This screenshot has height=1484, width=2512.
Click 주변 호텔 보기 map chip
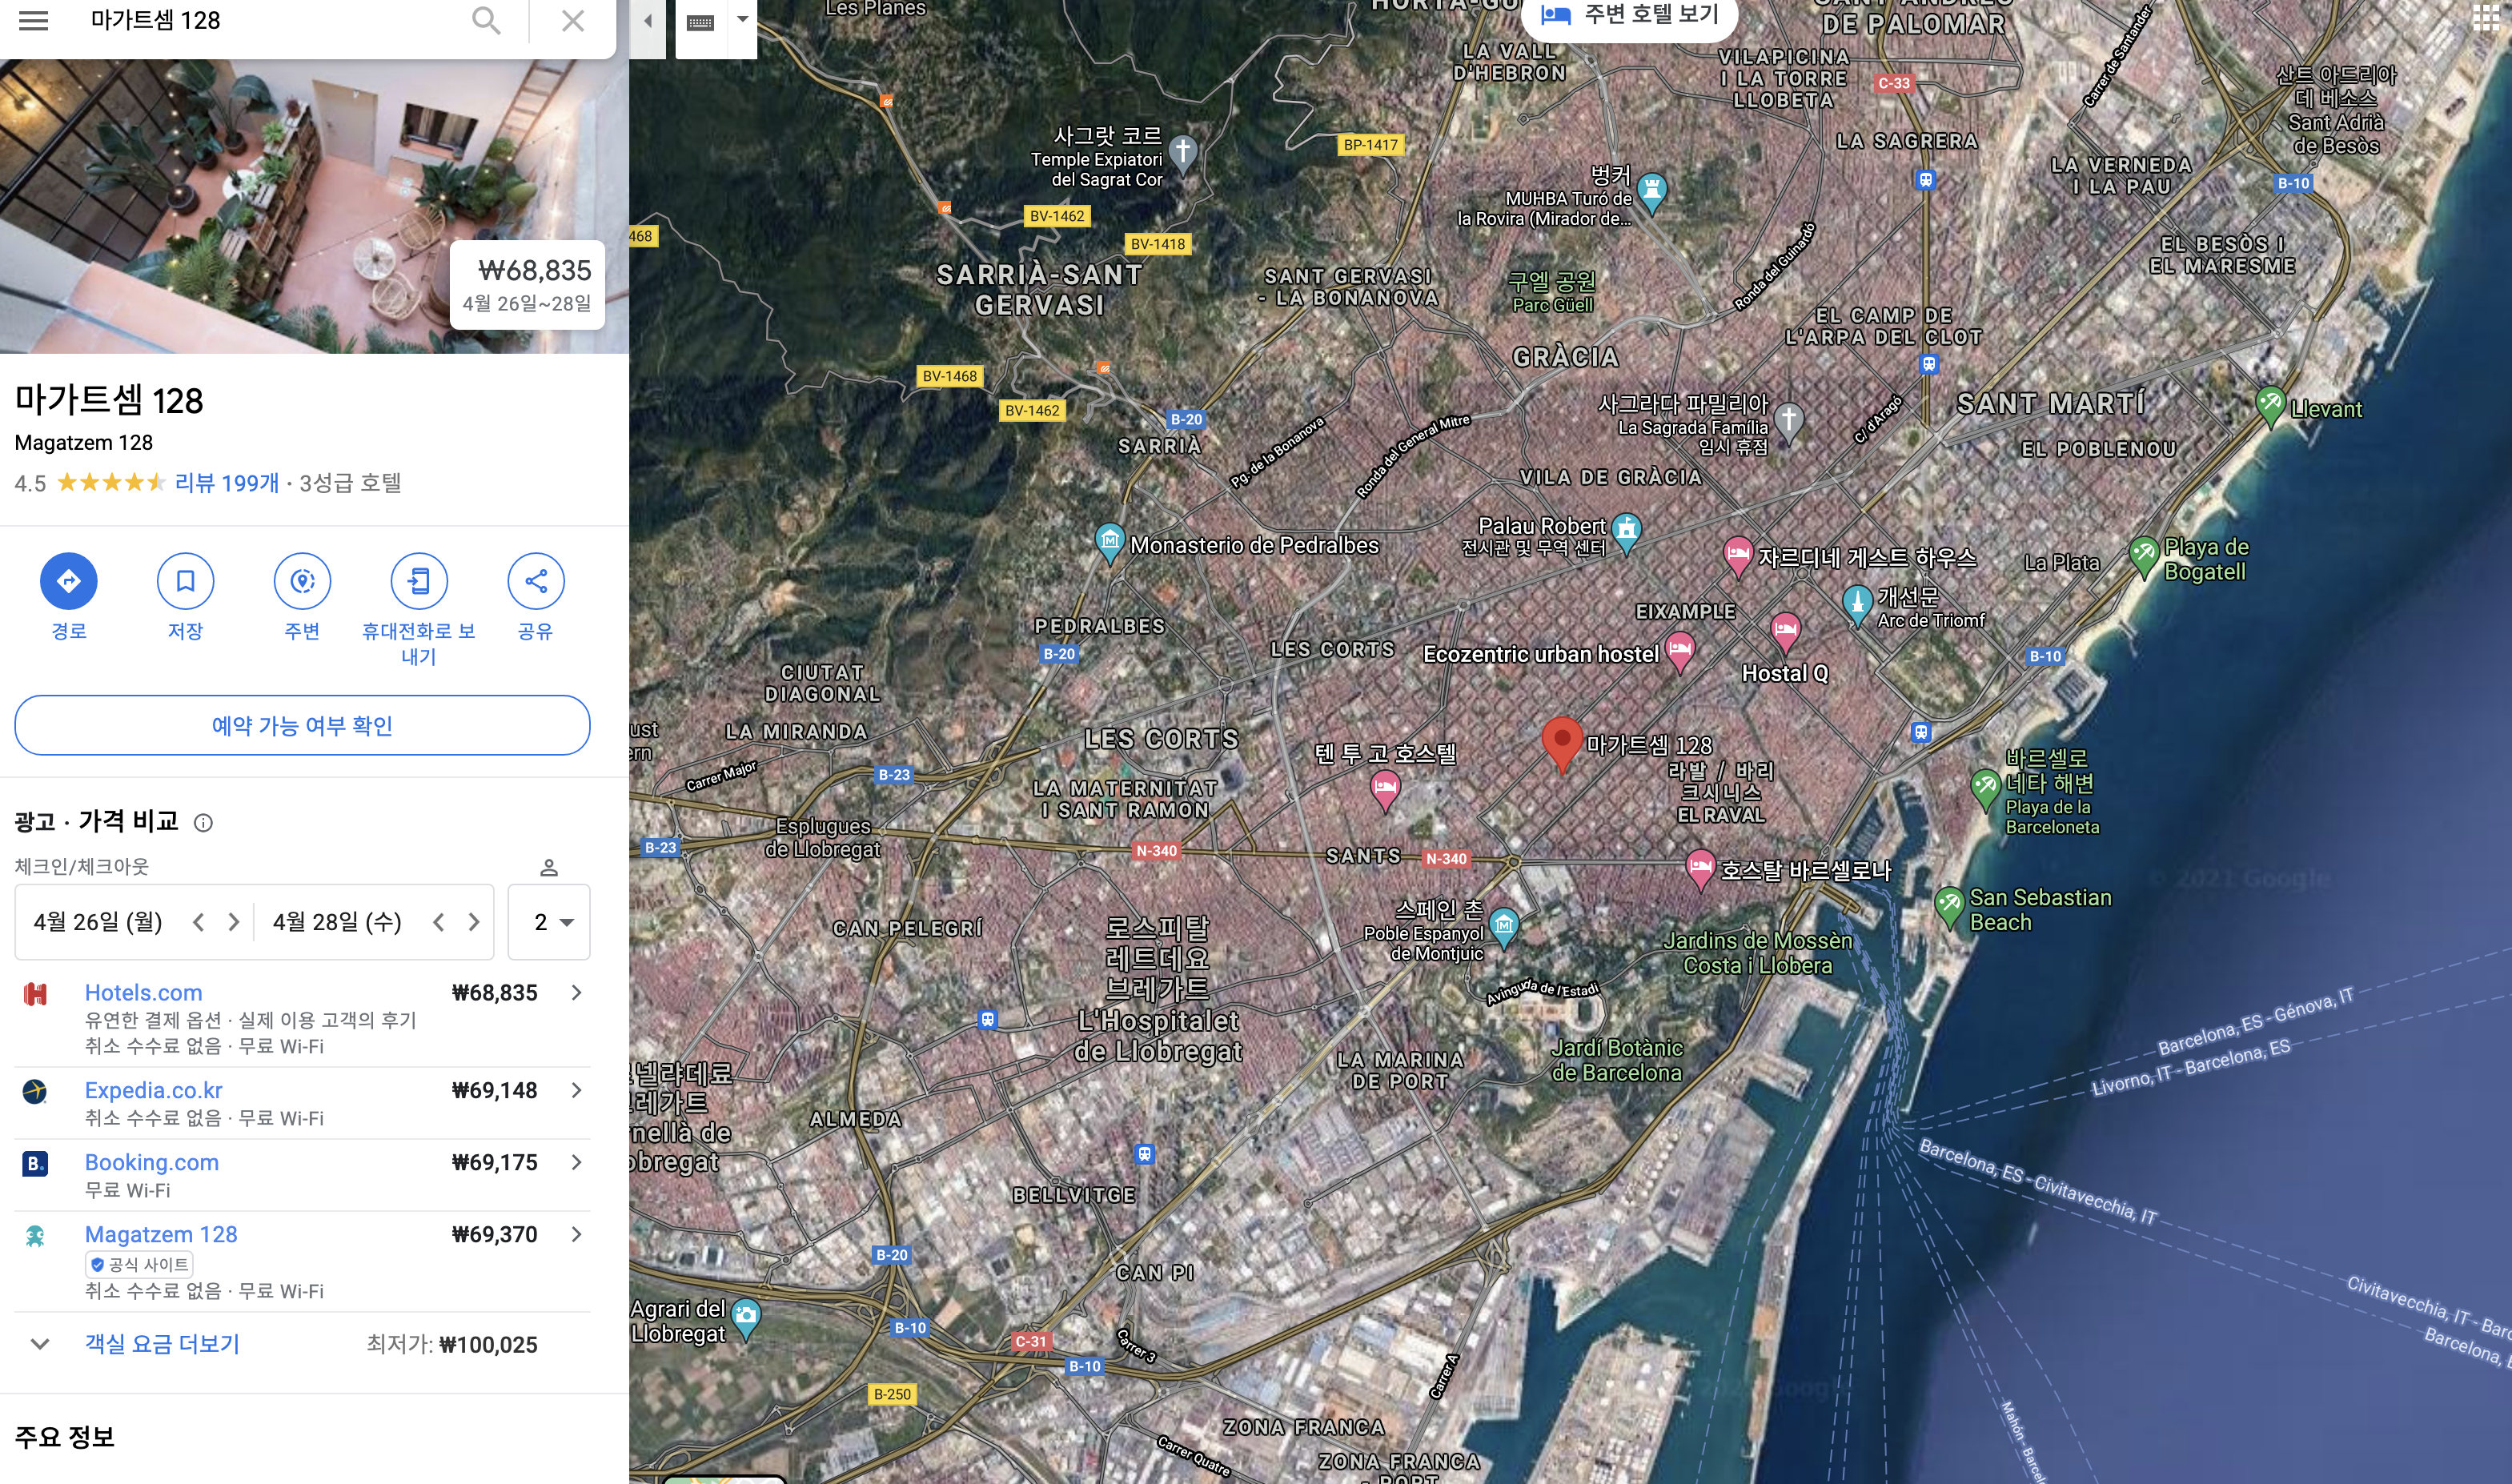1630,15
